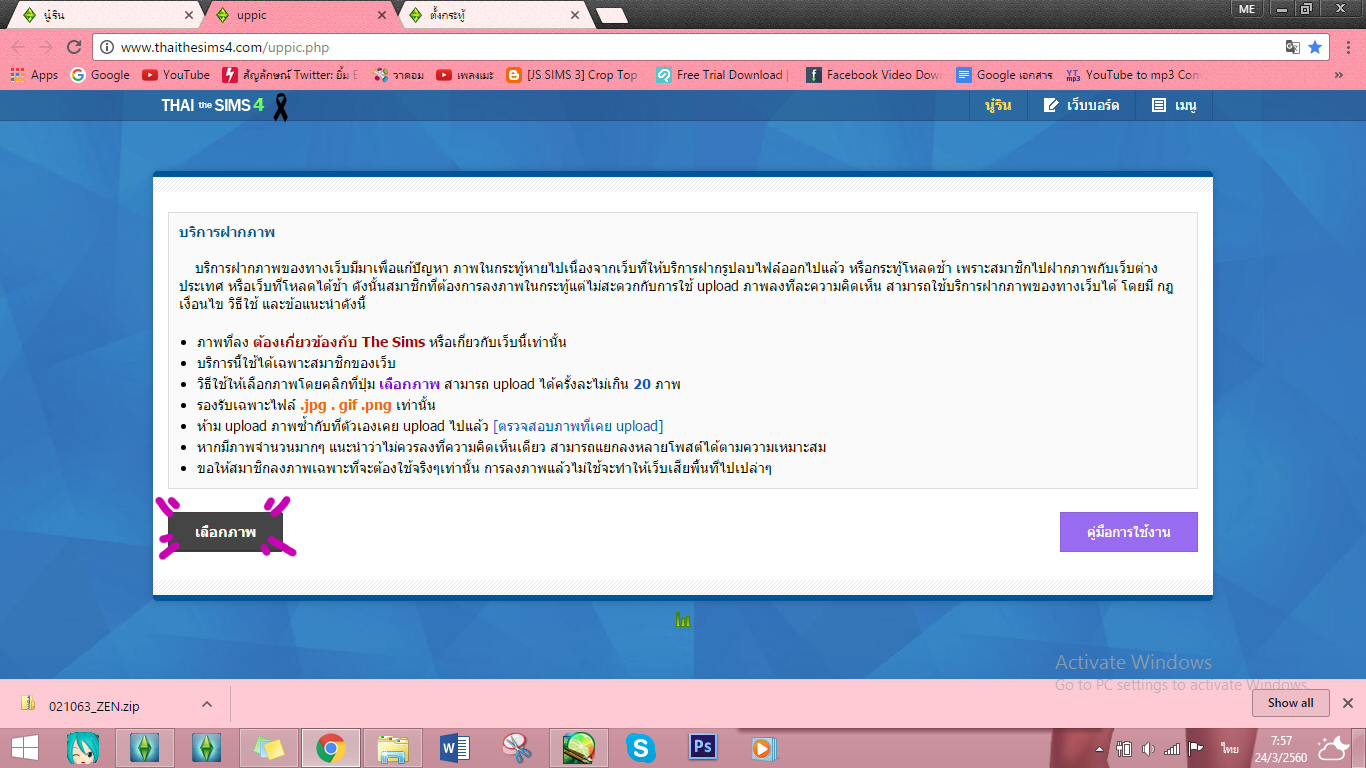The image size is (1366, 768).
Task: Open YouTube to mp3 Converter bookmark
Action: (1133, 75)
